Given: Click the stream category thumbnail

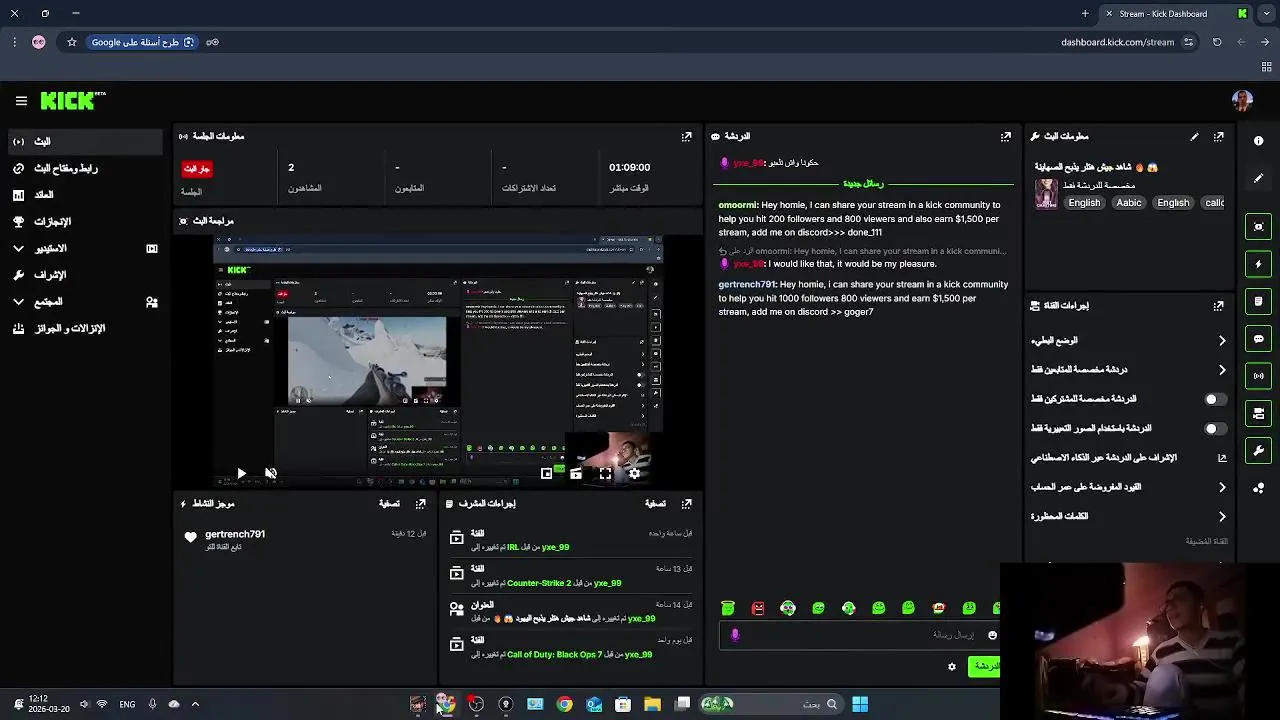Looking at the screenshot, I should point(1046,194).
